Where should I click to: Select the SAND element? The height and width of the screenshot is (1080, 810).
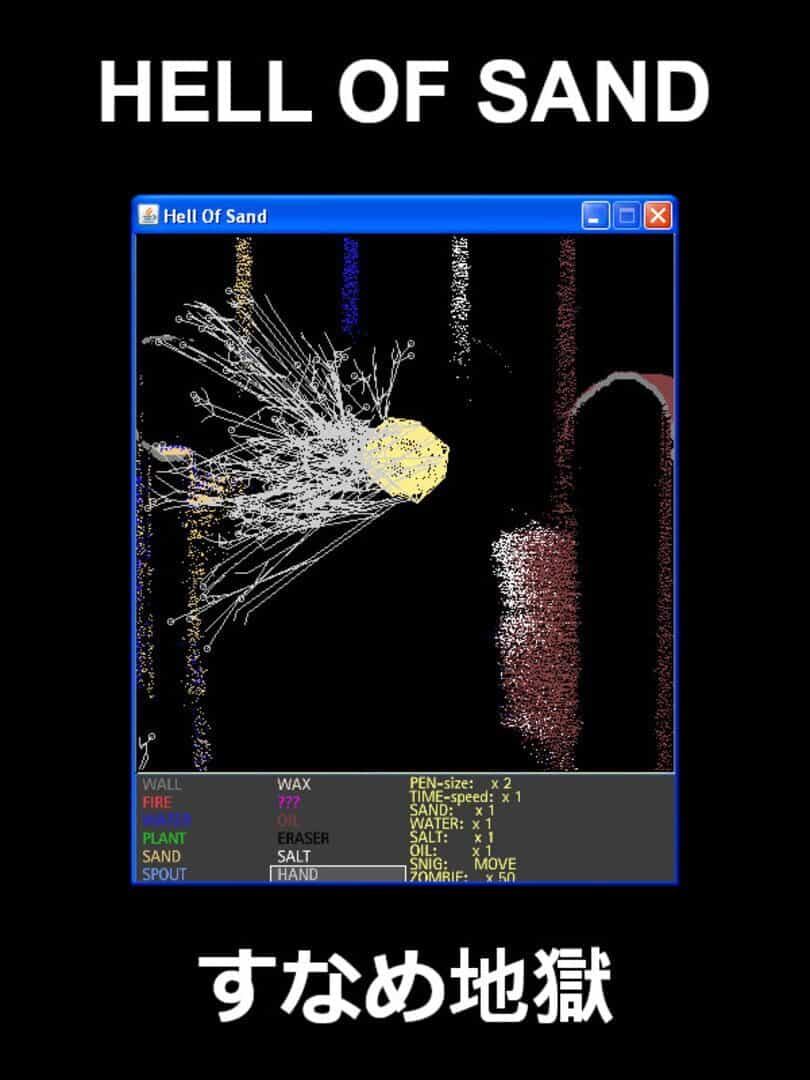coord(161,856)
